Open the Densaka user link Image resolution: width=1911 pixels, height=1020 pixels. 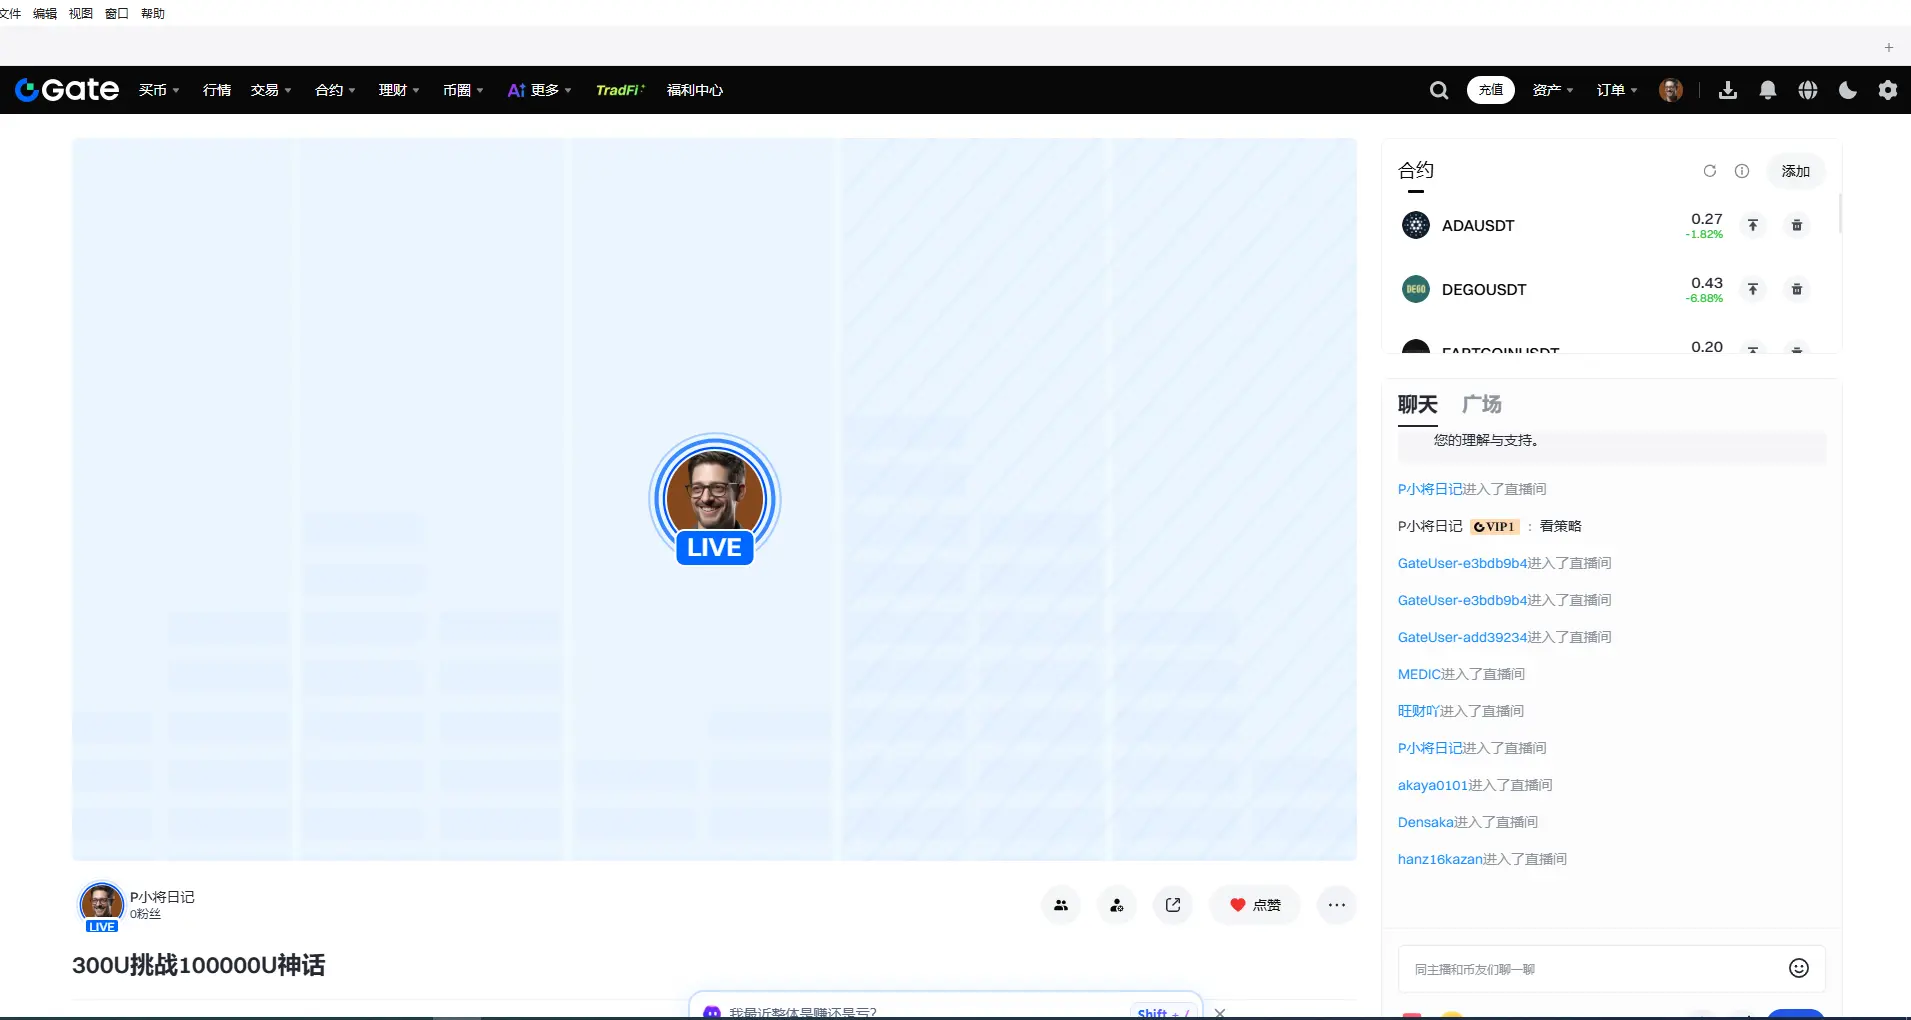tap(1426, 822)
